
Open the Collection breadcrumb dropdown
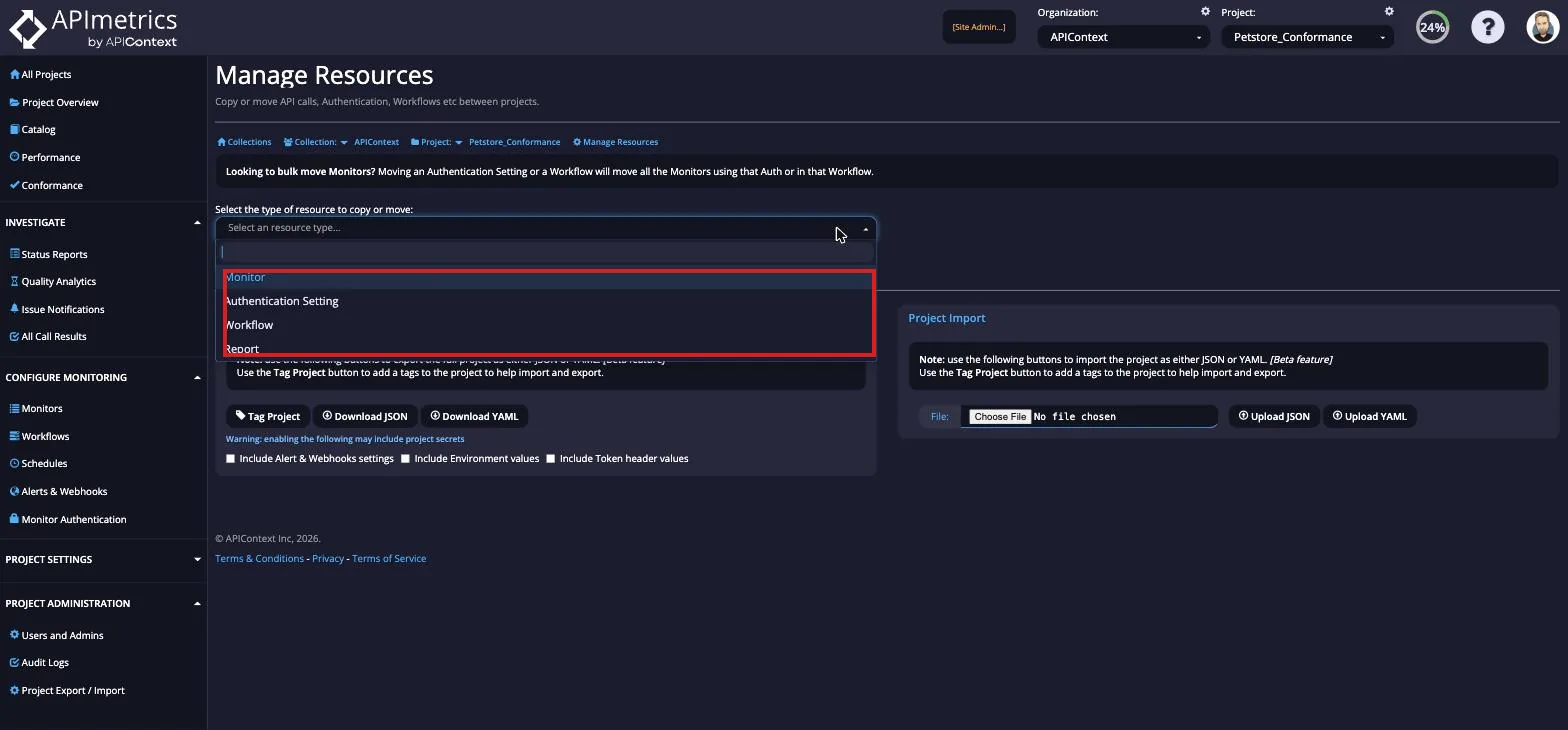[x=316, y=142]
